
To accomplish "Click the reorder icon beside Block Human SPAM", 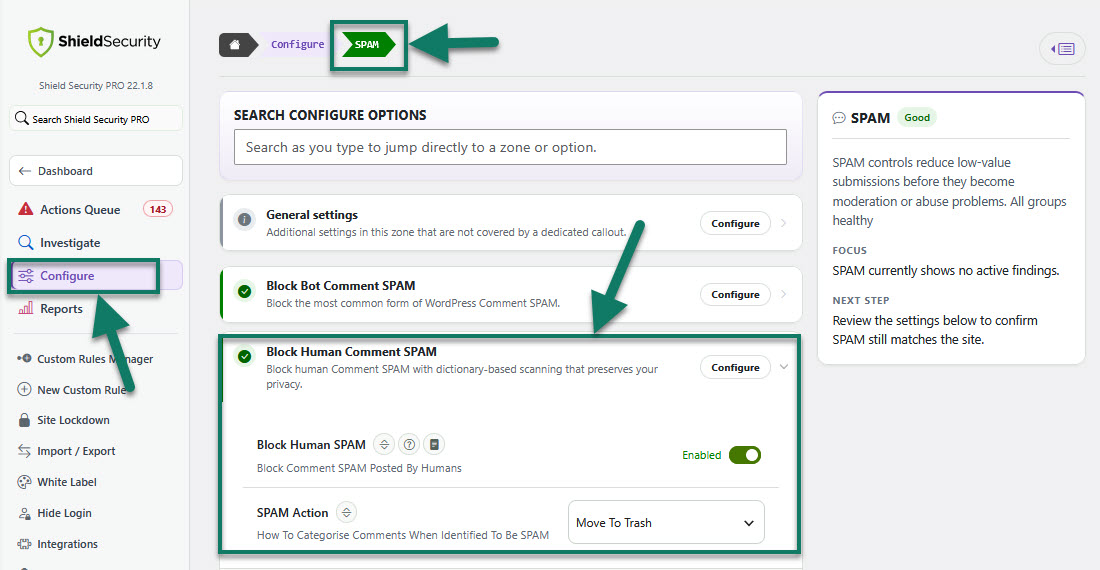I will pyautogui.click(x=384, y=445).
